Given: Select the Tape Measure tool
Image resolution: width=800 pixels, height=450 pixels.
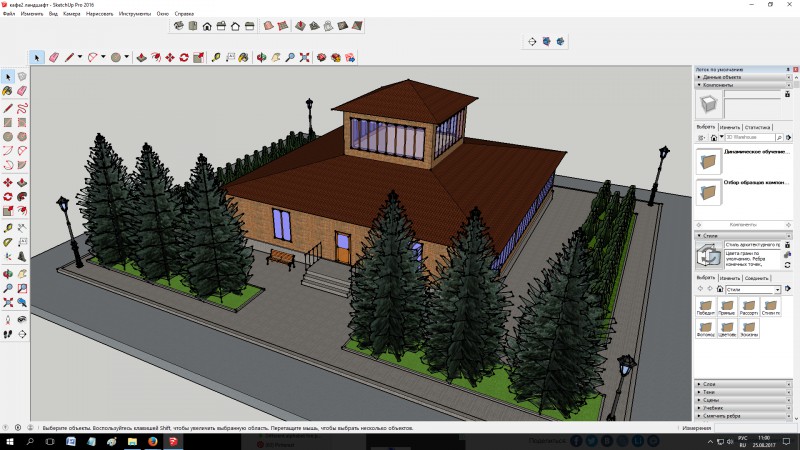Looking at the screenshot, I should pos(216,58).
